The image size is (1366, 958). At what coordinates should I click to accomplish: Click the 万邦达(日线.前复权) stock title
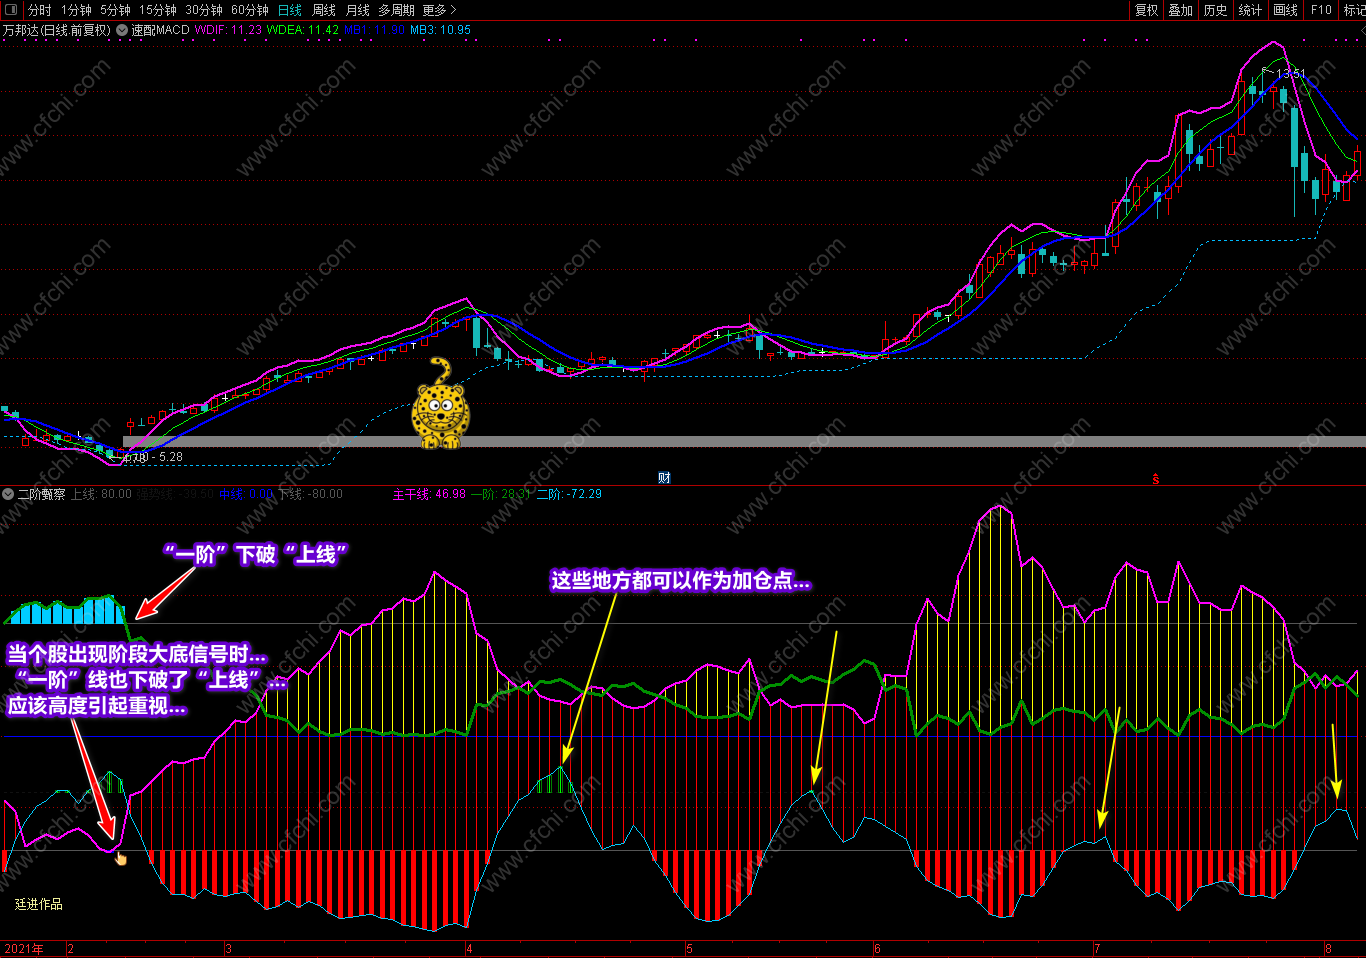click(56, 30)
